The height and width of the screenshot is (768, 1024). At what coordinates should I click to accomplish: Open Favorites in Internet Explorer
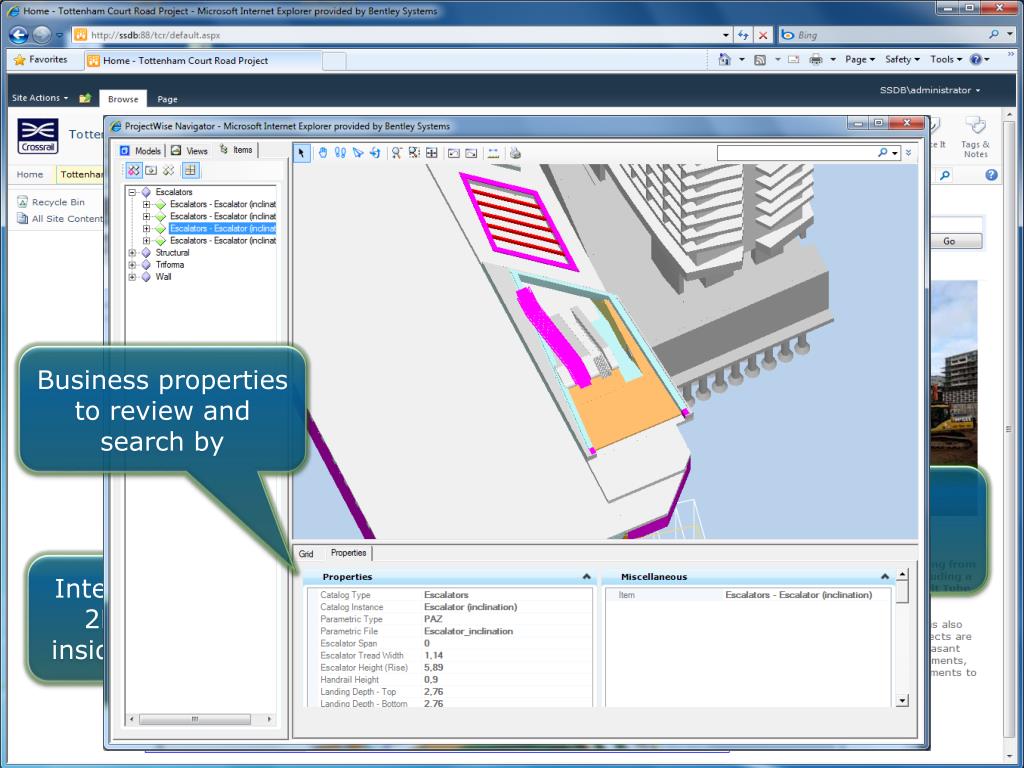(40, 59)
